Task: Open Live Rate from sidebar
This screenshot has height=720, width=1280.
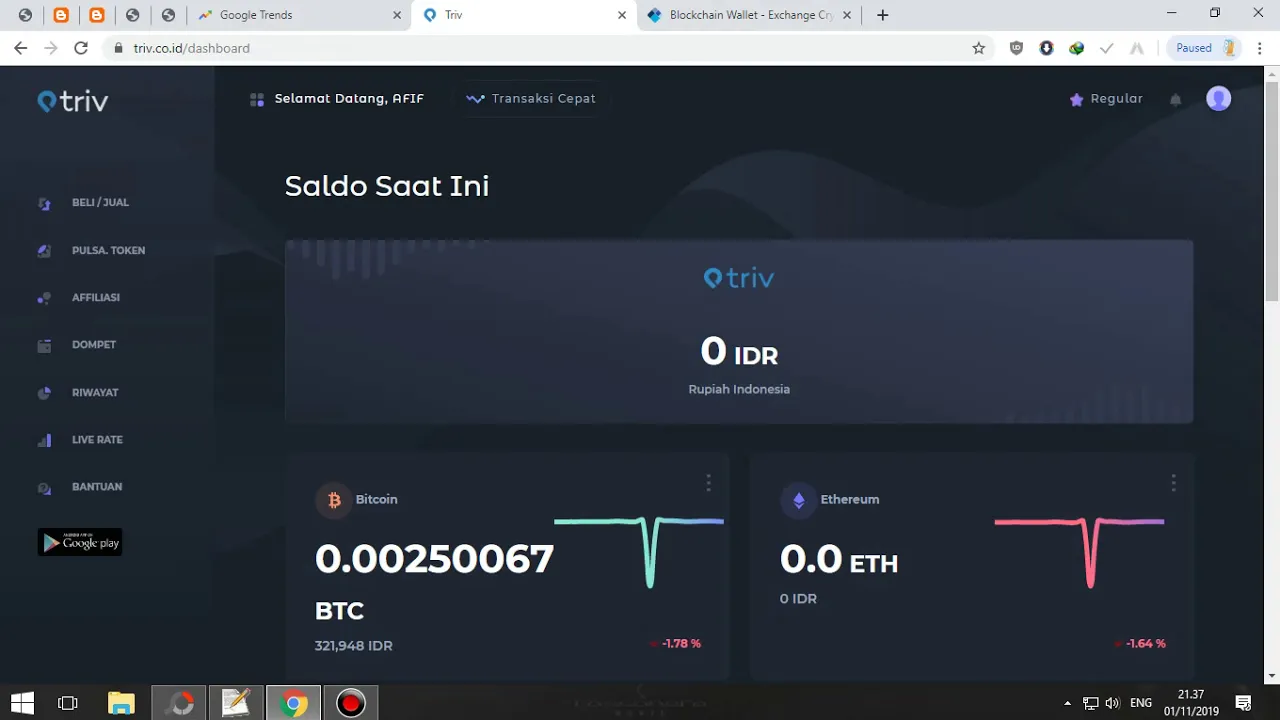Action: [97, 439]
